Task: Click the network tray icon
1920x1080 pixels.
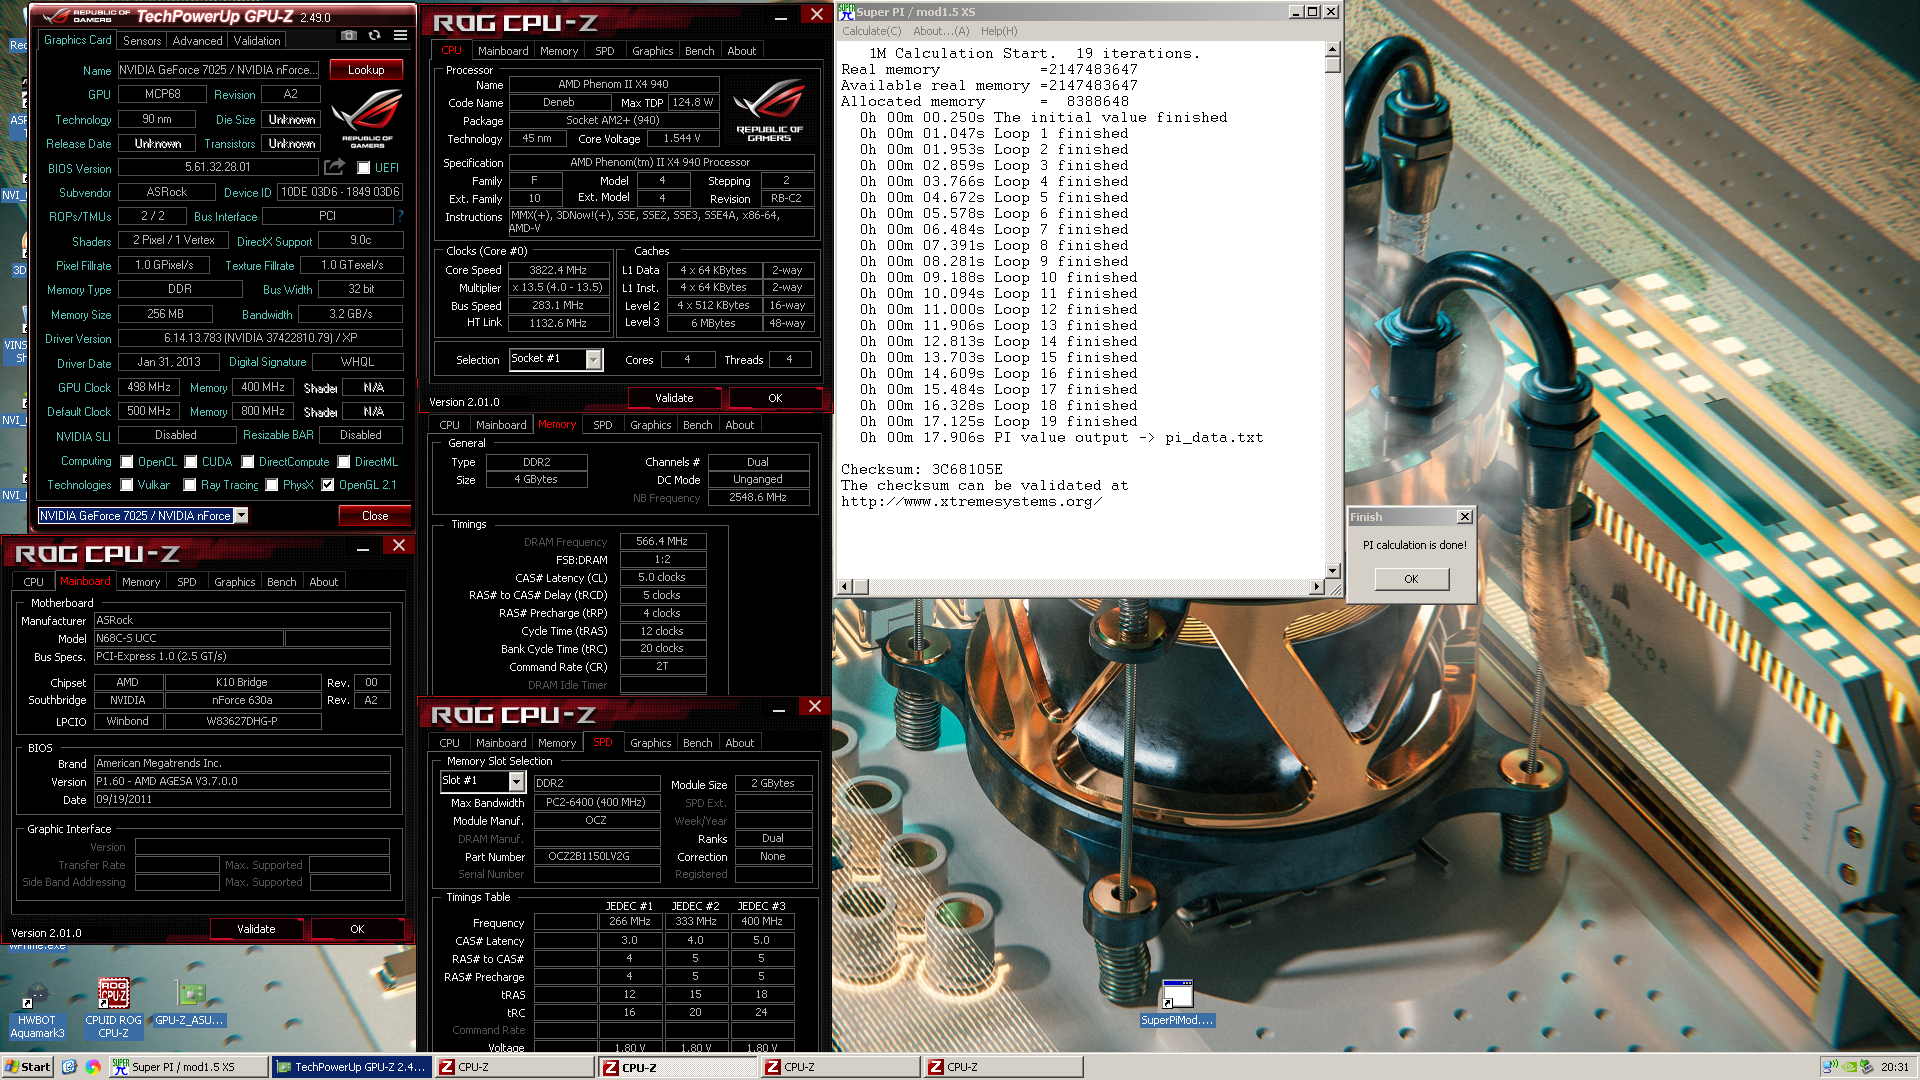Action: pos(1830,1067)
